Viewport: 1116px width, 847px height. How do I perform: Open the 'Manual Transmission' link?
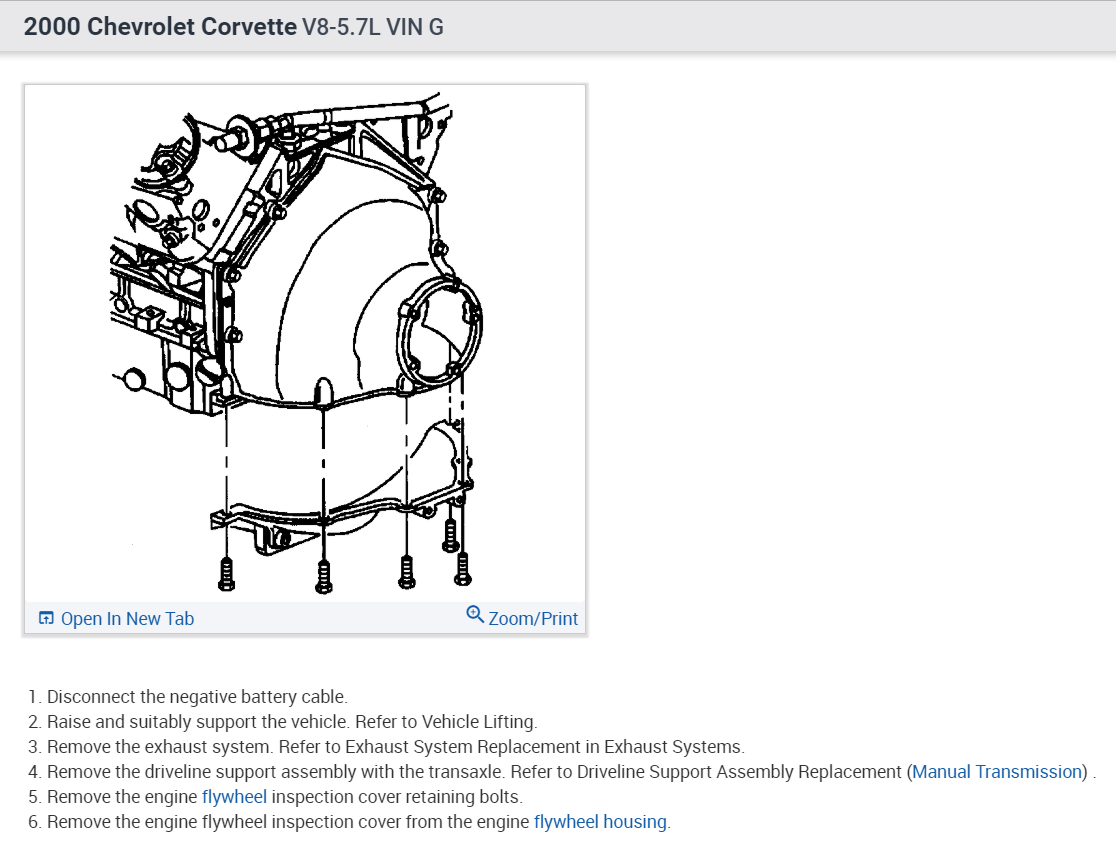(x=997, y=772)
